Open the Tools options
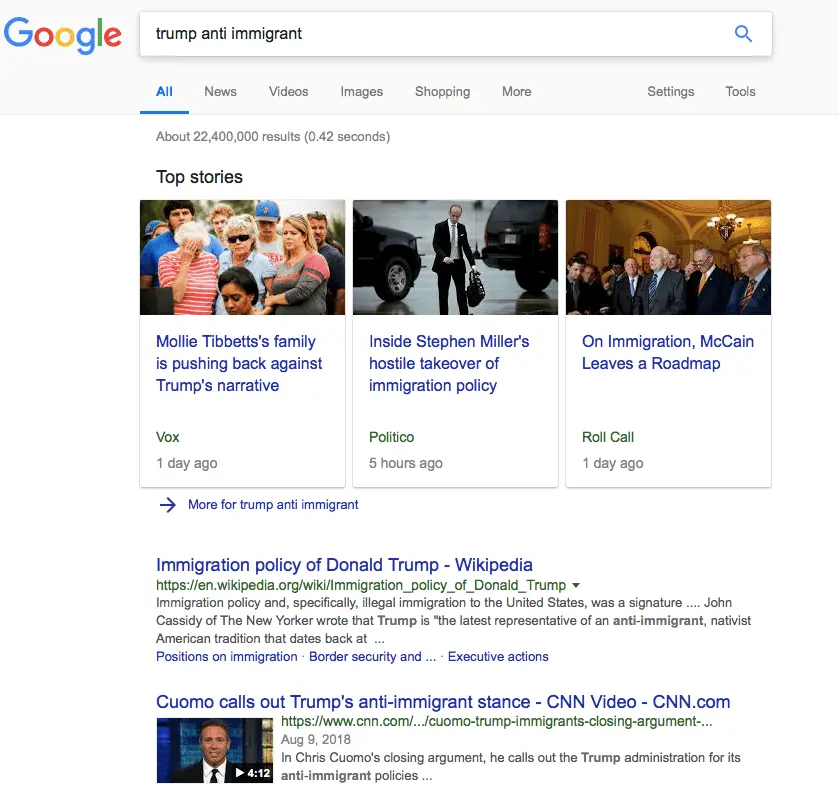The height and width of the screenshot is (808, 839). pyautogui.click(x=740, y=91)
